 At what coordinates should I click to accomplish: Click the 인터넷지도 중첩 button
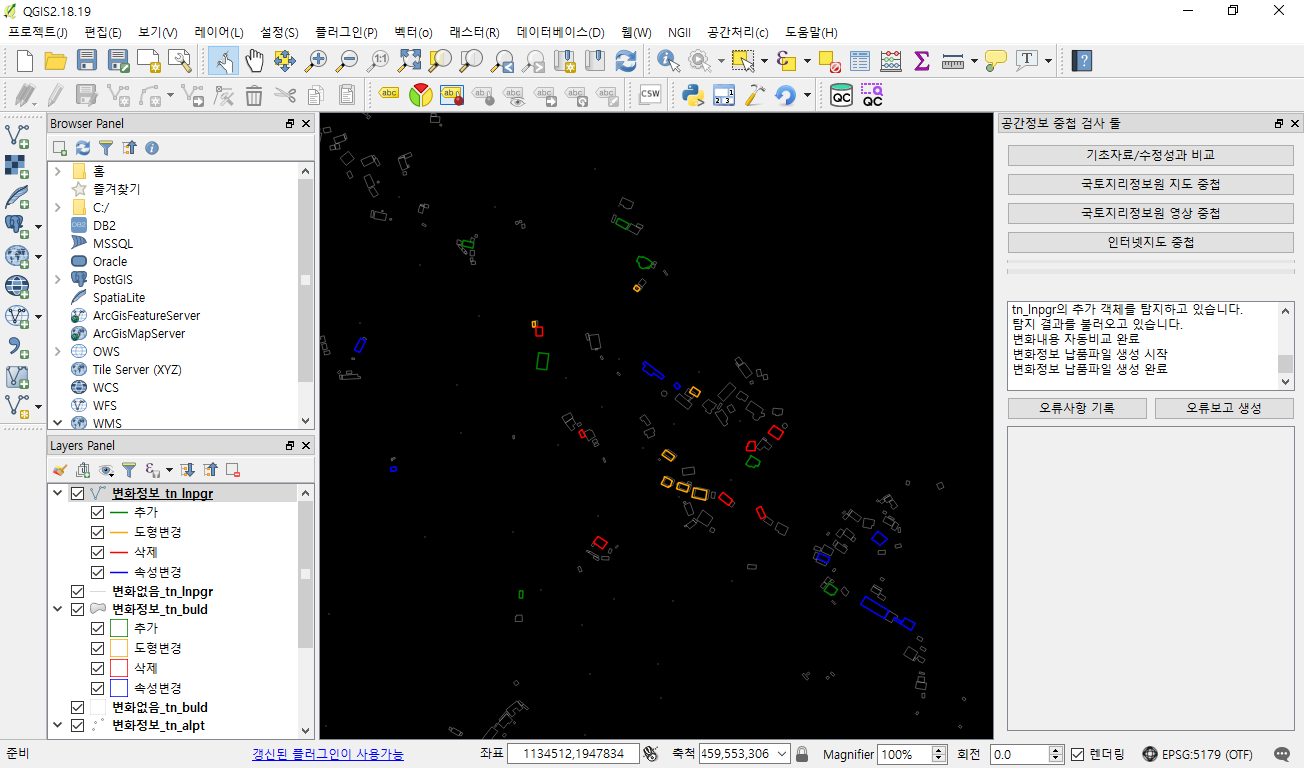(1151, 242)
